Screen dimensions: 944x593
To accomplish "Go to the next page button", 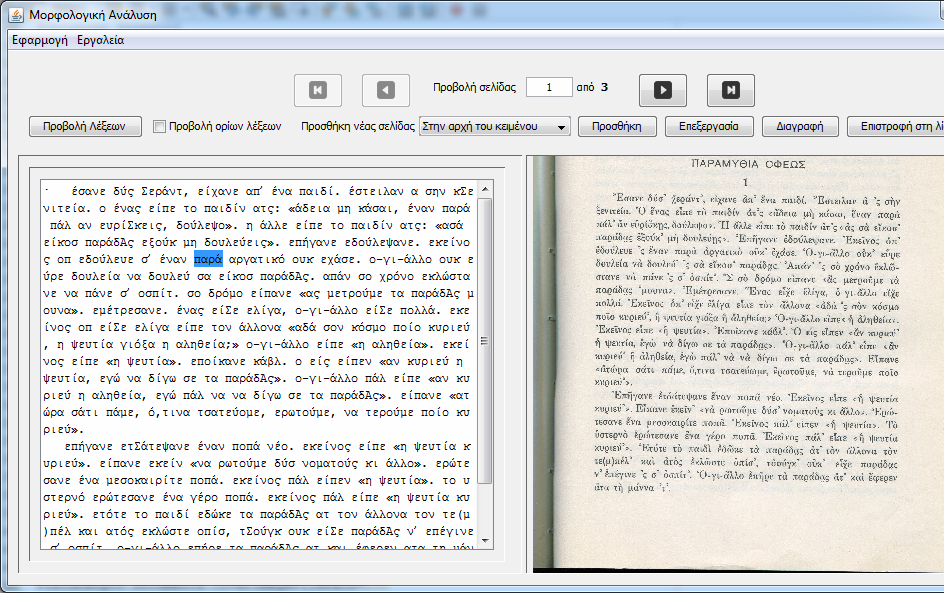I will (663, 90).
